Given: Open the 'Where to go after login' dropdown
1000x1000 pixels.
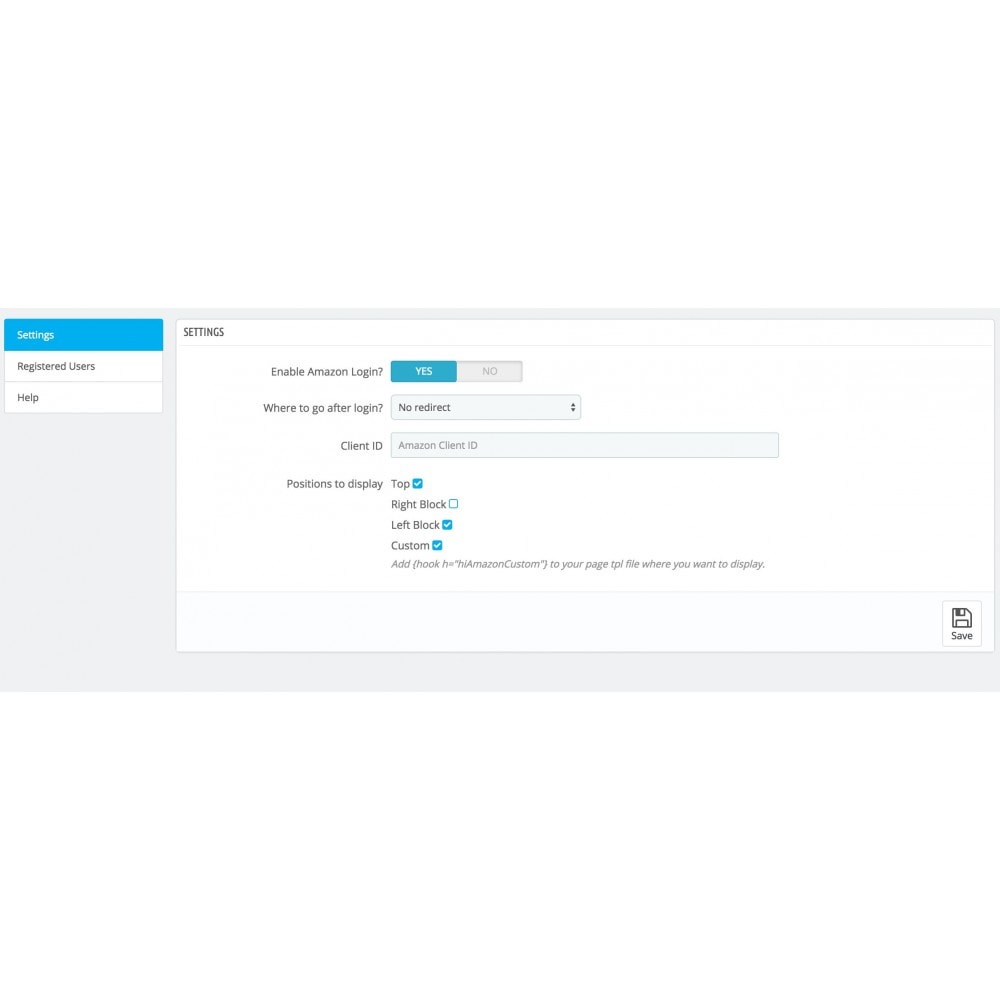Looking at the screenshot, I should (x=485, y=408).
